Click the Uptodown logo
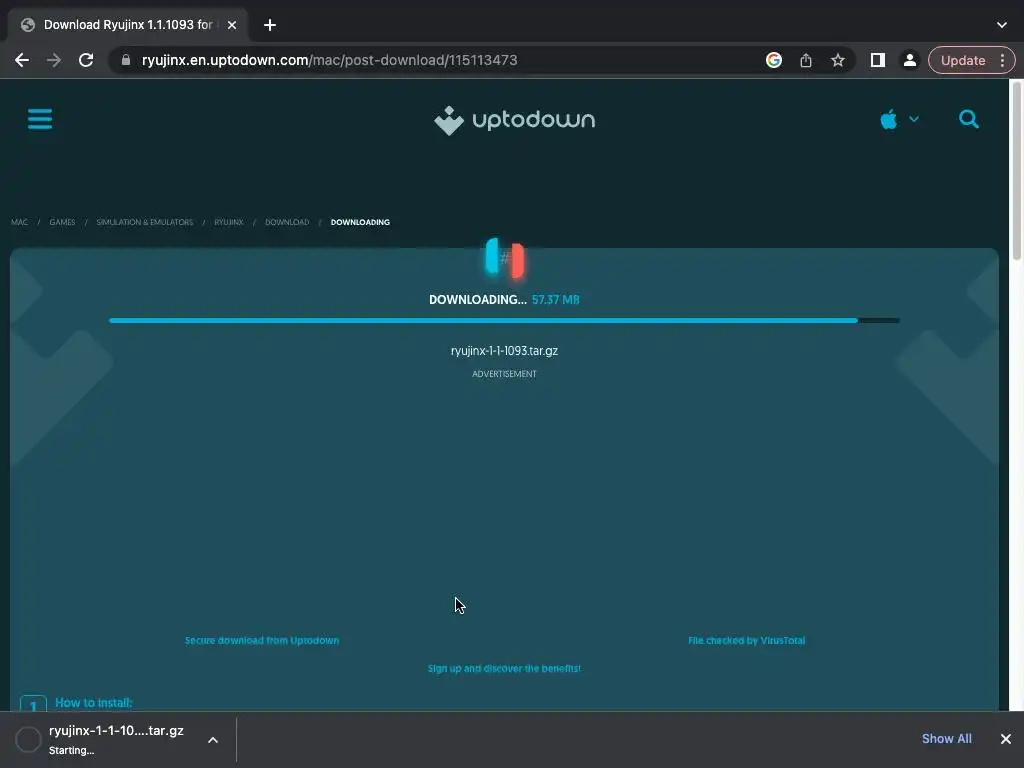 point(515,120)
